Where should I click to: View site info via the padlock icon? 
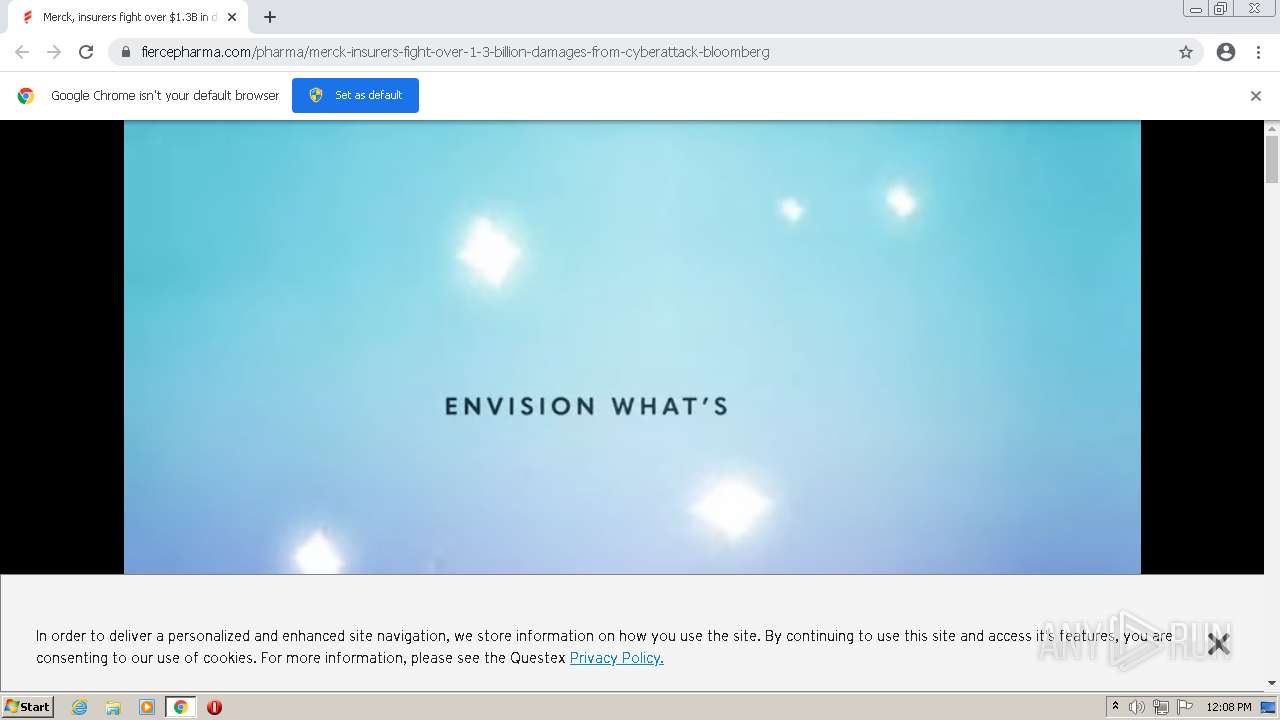point(126,52)
